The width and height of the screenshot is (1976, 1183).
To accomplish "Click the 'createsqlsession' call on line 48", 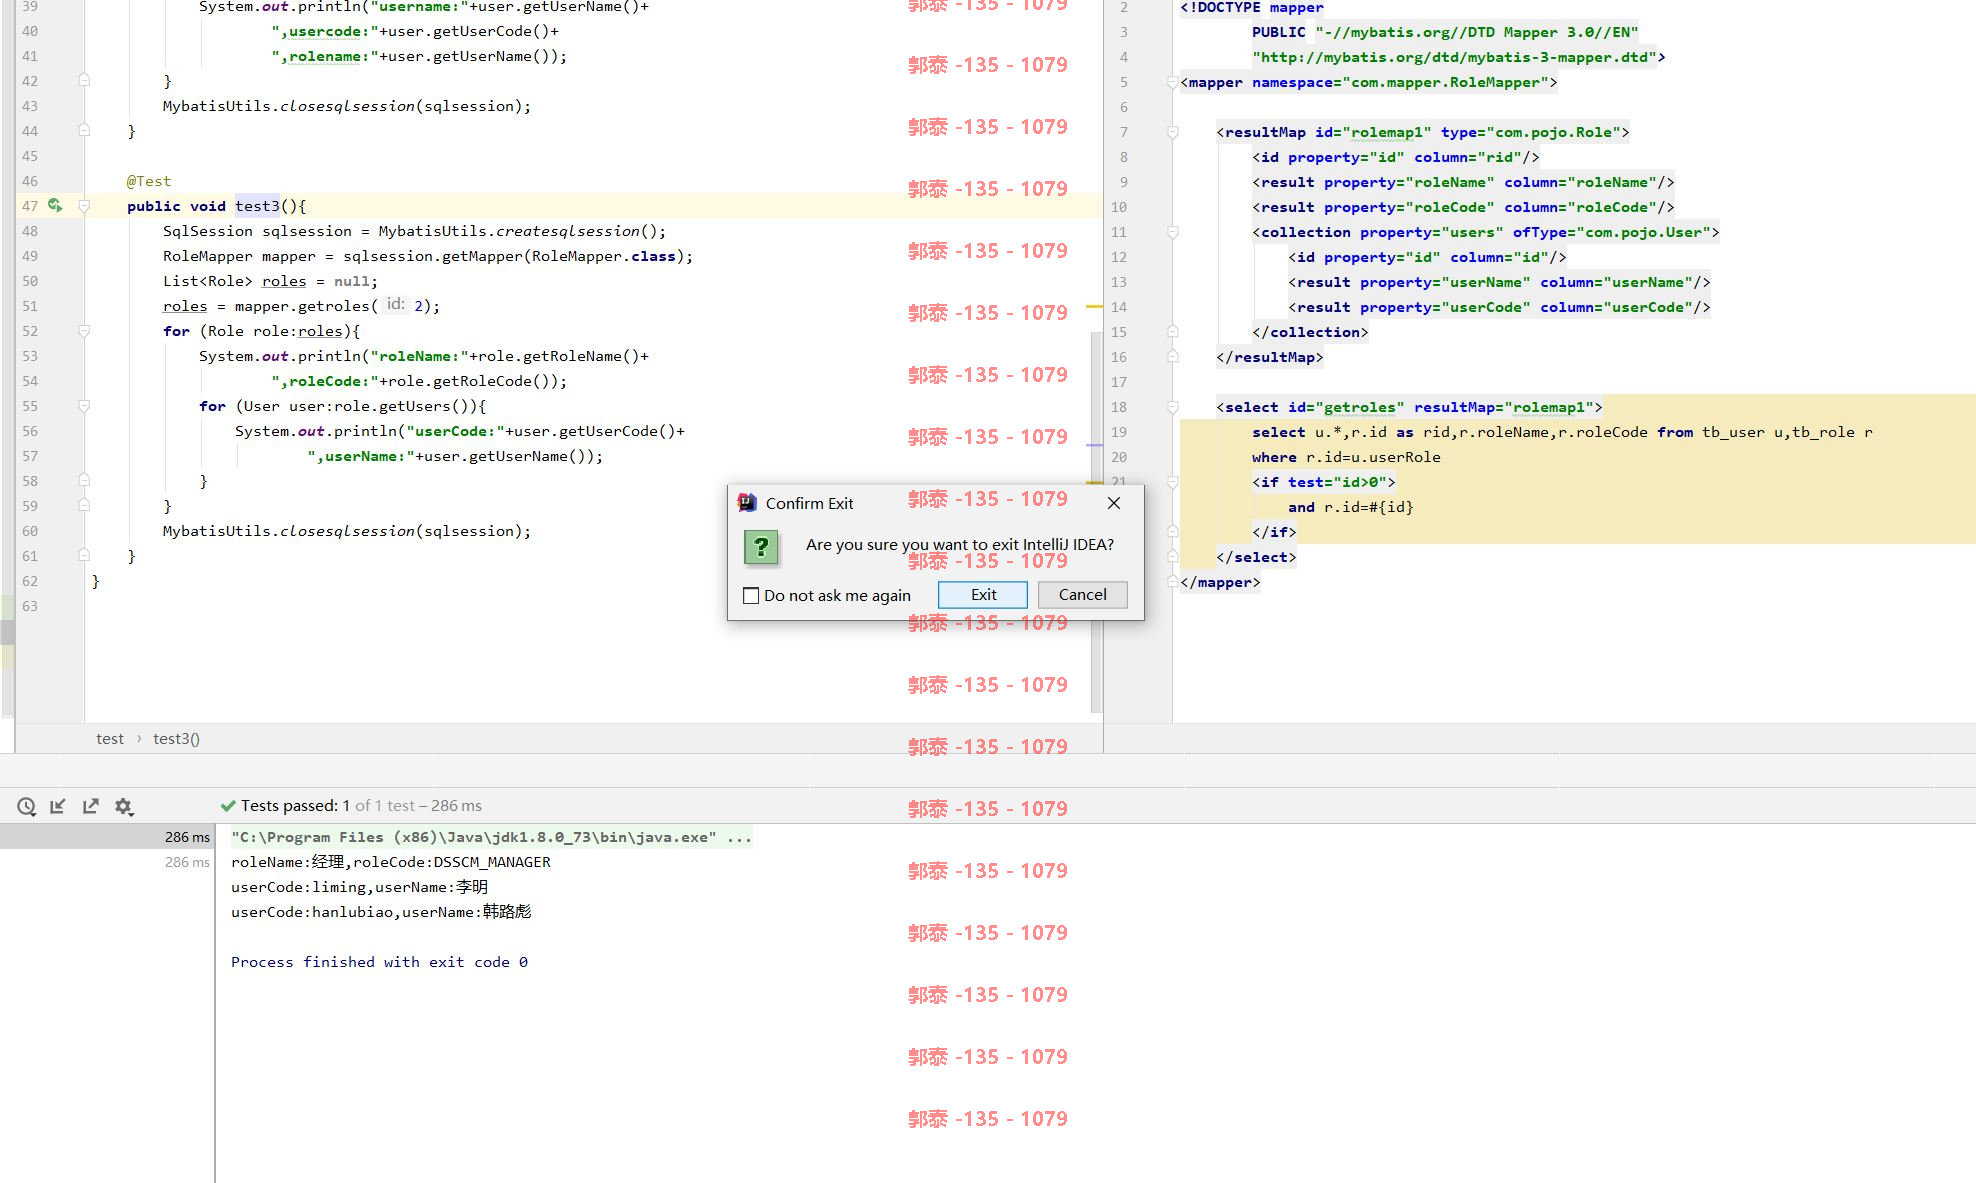I will (568, 231).
